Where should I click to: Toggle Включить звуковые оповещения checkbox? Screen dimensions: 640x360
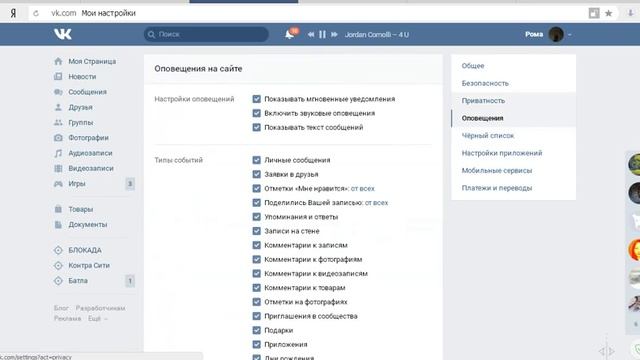pos(256,113)
